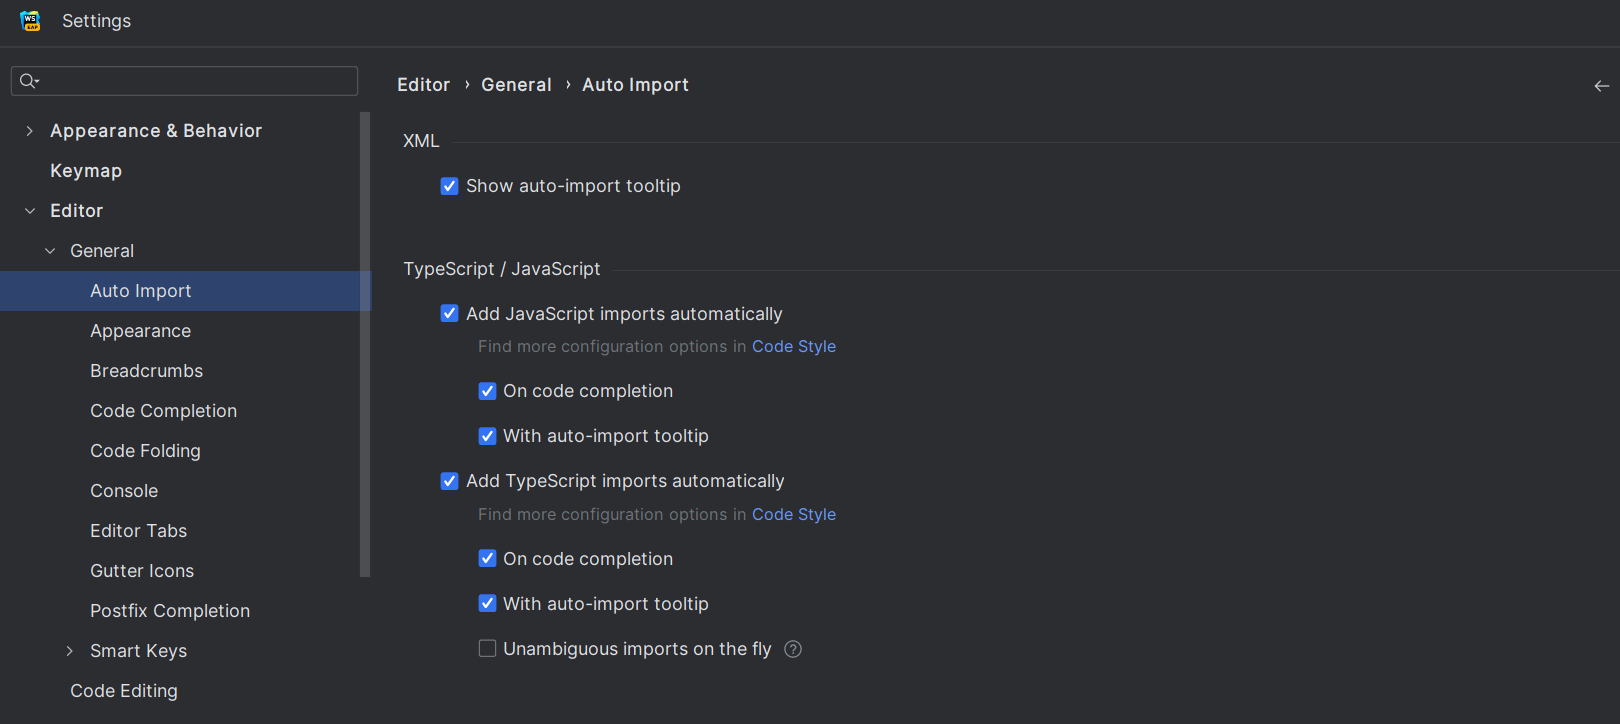Go to Editor Tabs settings
This screenshot has height=724, width=1620.
click(138, 531)
